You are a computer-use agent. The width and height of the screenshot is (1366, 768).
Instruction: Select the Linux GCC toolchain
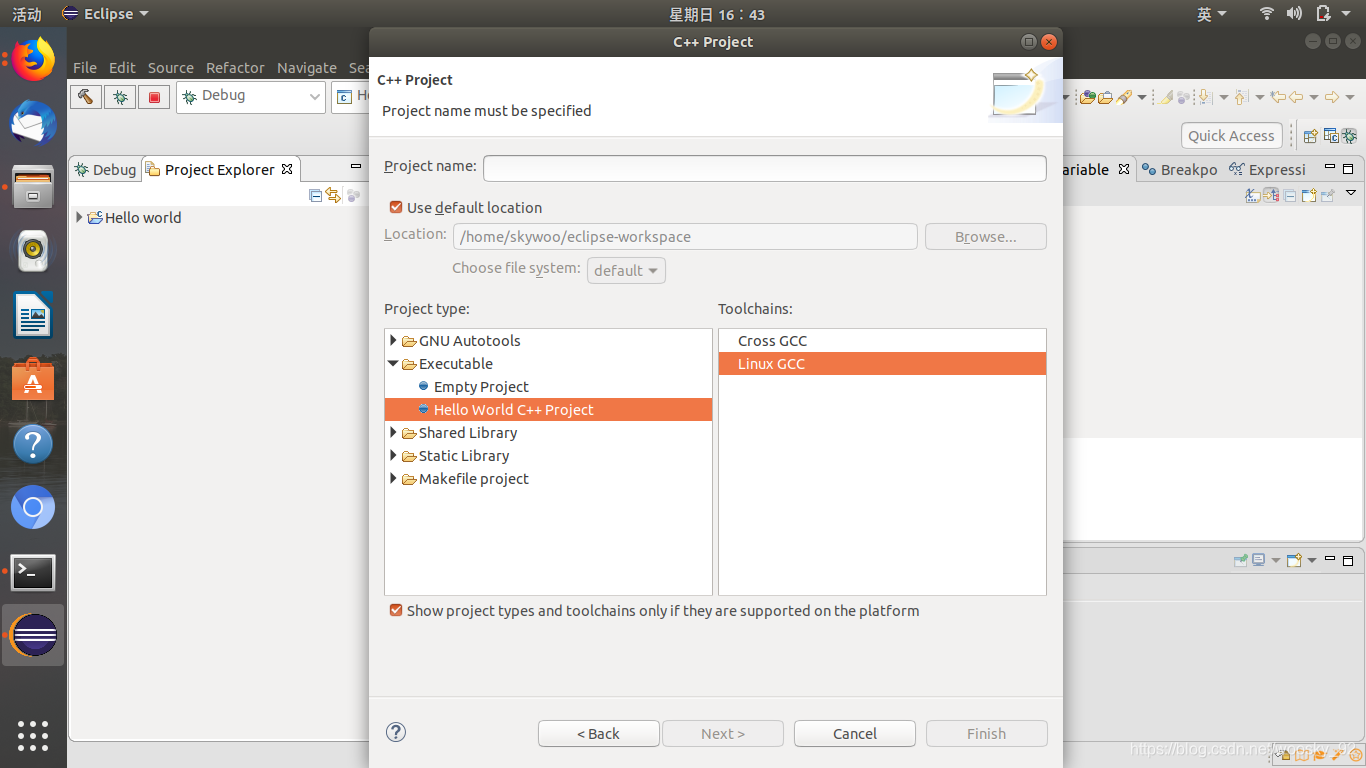click(x=882, y=363)
